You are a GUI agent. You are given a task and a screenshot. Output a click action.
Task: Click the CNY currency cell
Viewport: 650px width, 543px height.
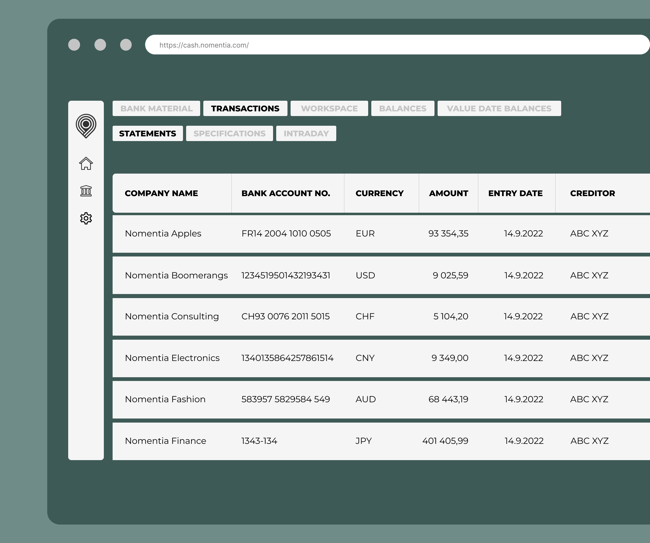[365, 358]
